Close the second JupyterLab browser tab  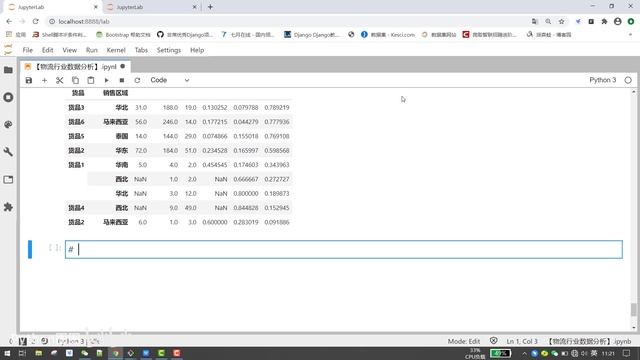coord(195,7)
